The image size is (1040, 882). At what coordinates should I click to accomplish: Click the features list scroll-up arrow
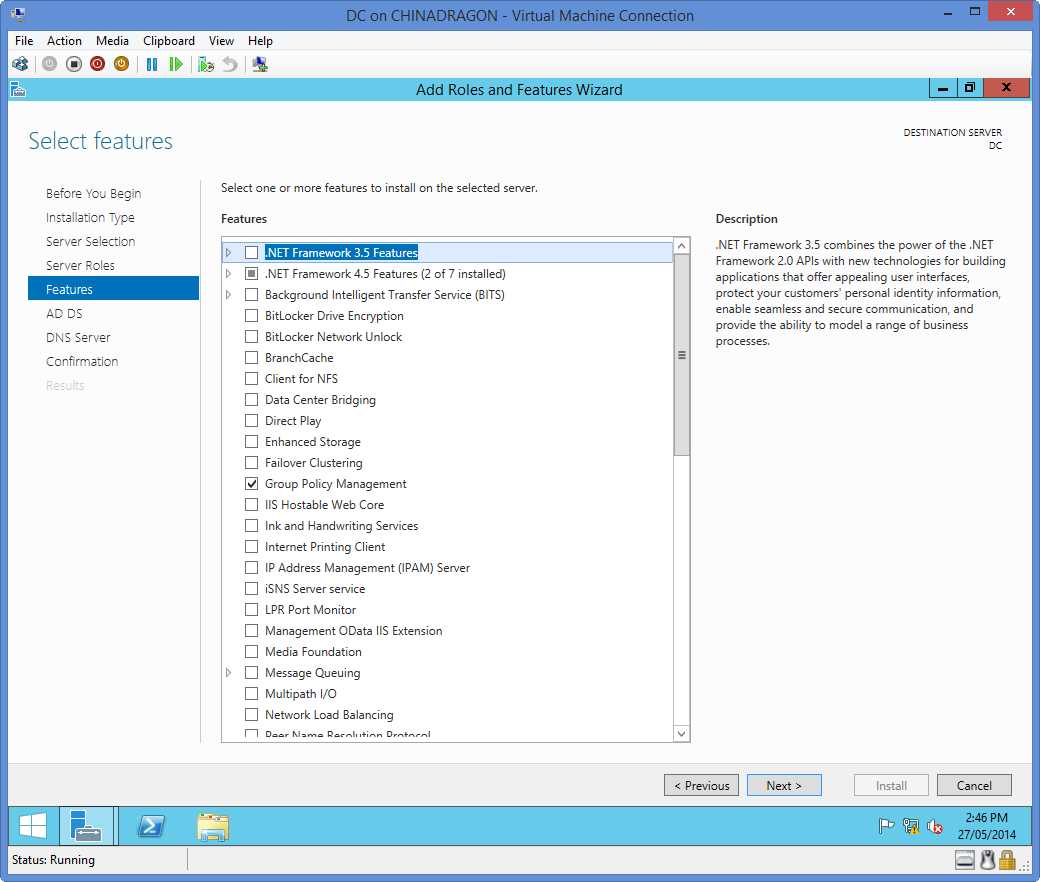(681, 246)
